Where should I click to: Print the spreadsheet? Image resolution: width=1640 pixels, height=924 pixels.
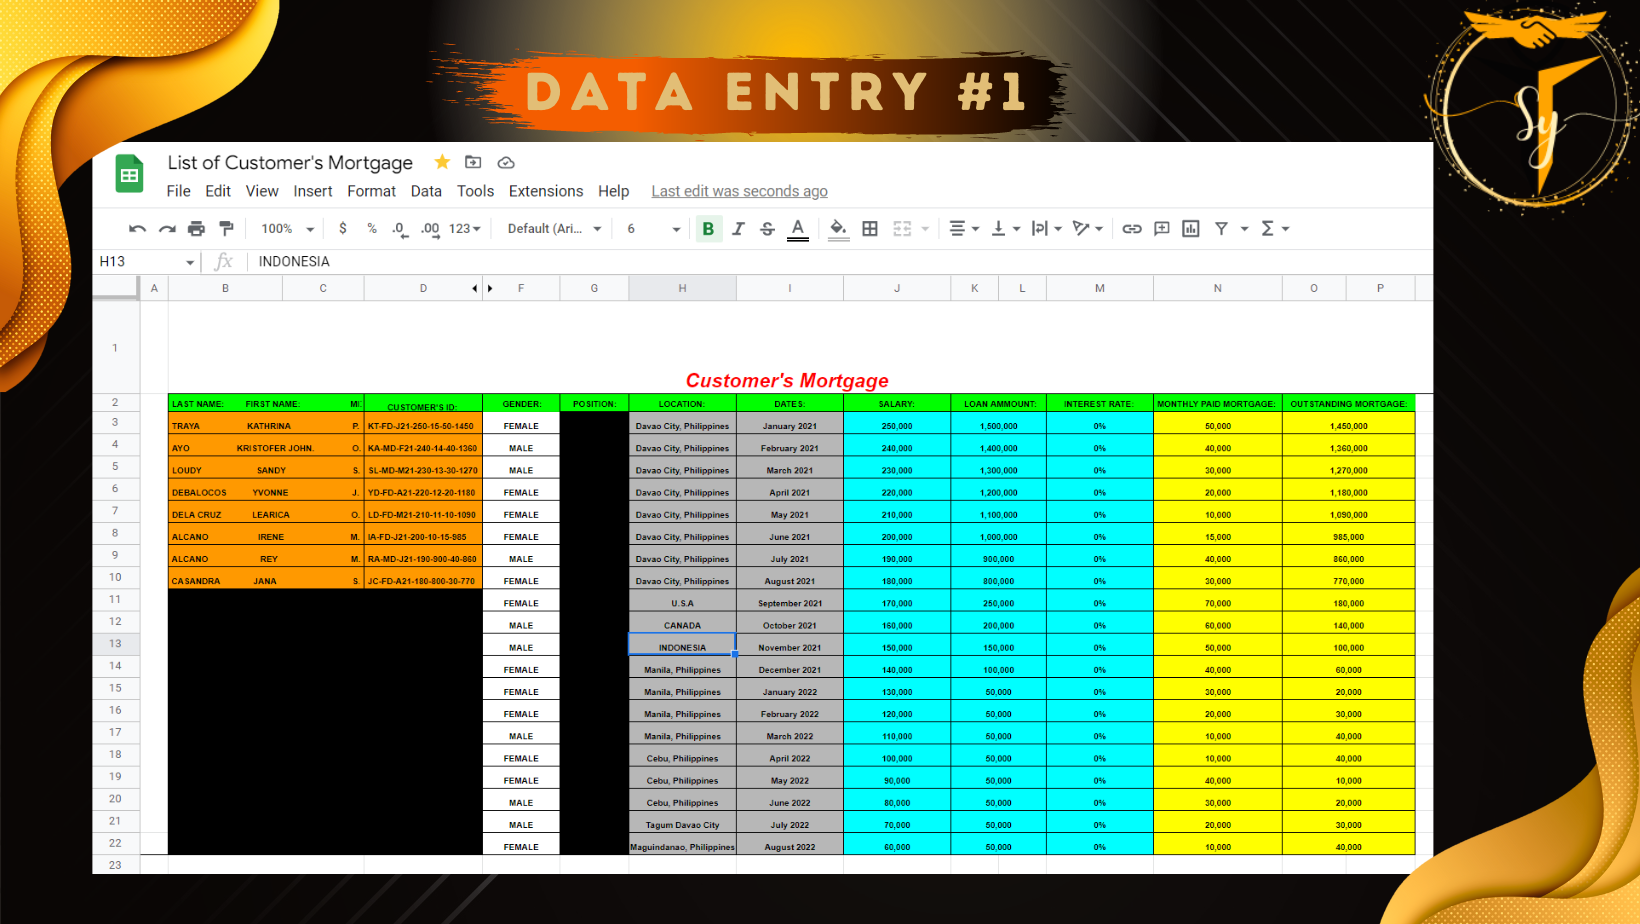click(x=196, y=229)
